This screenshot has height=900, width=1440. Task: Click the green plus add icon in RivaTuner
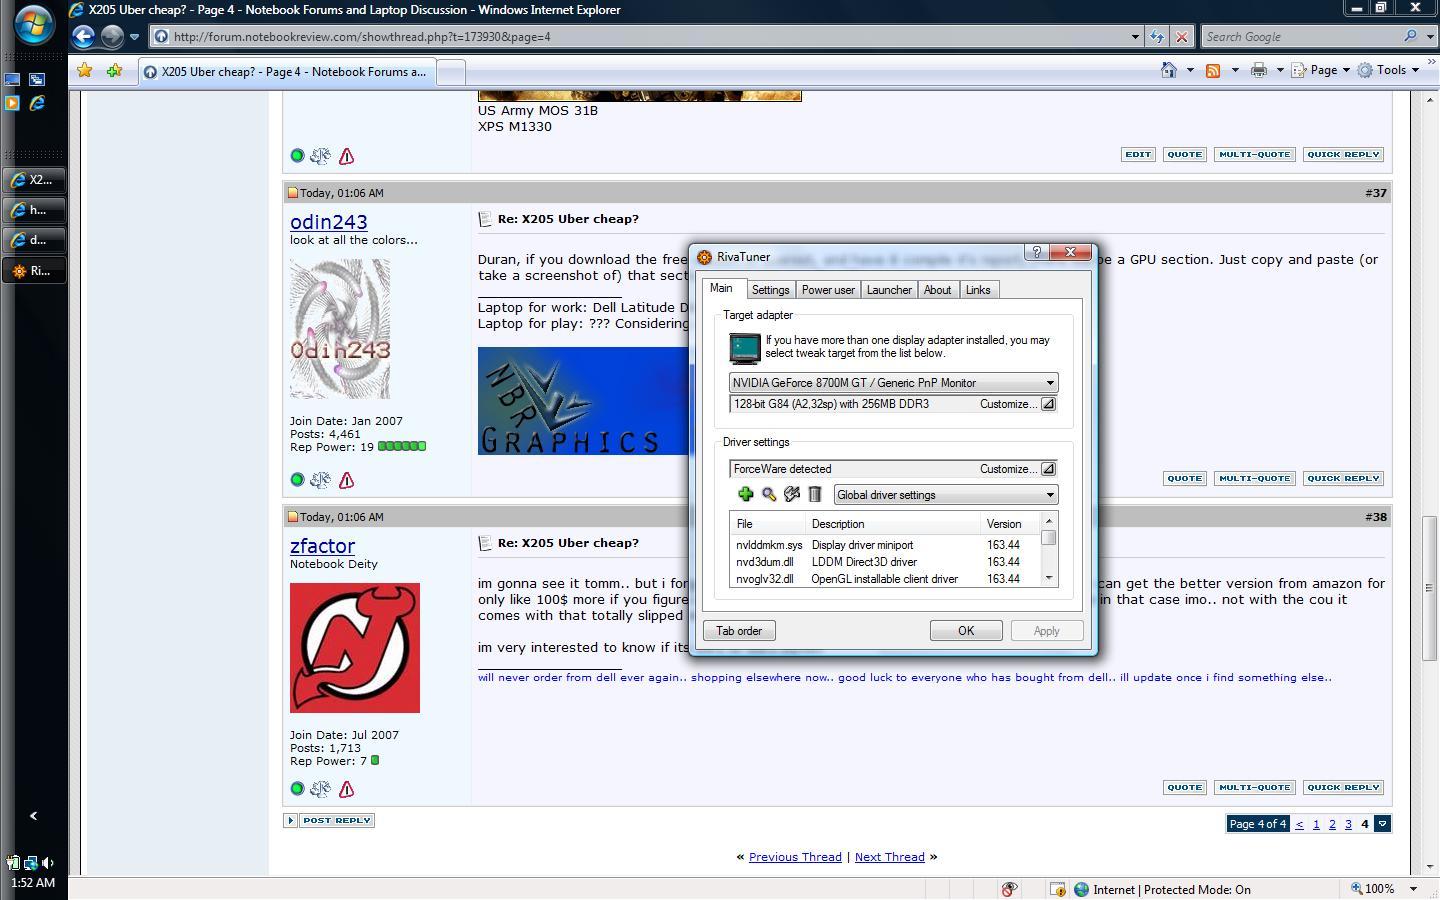tap(745, 494)
